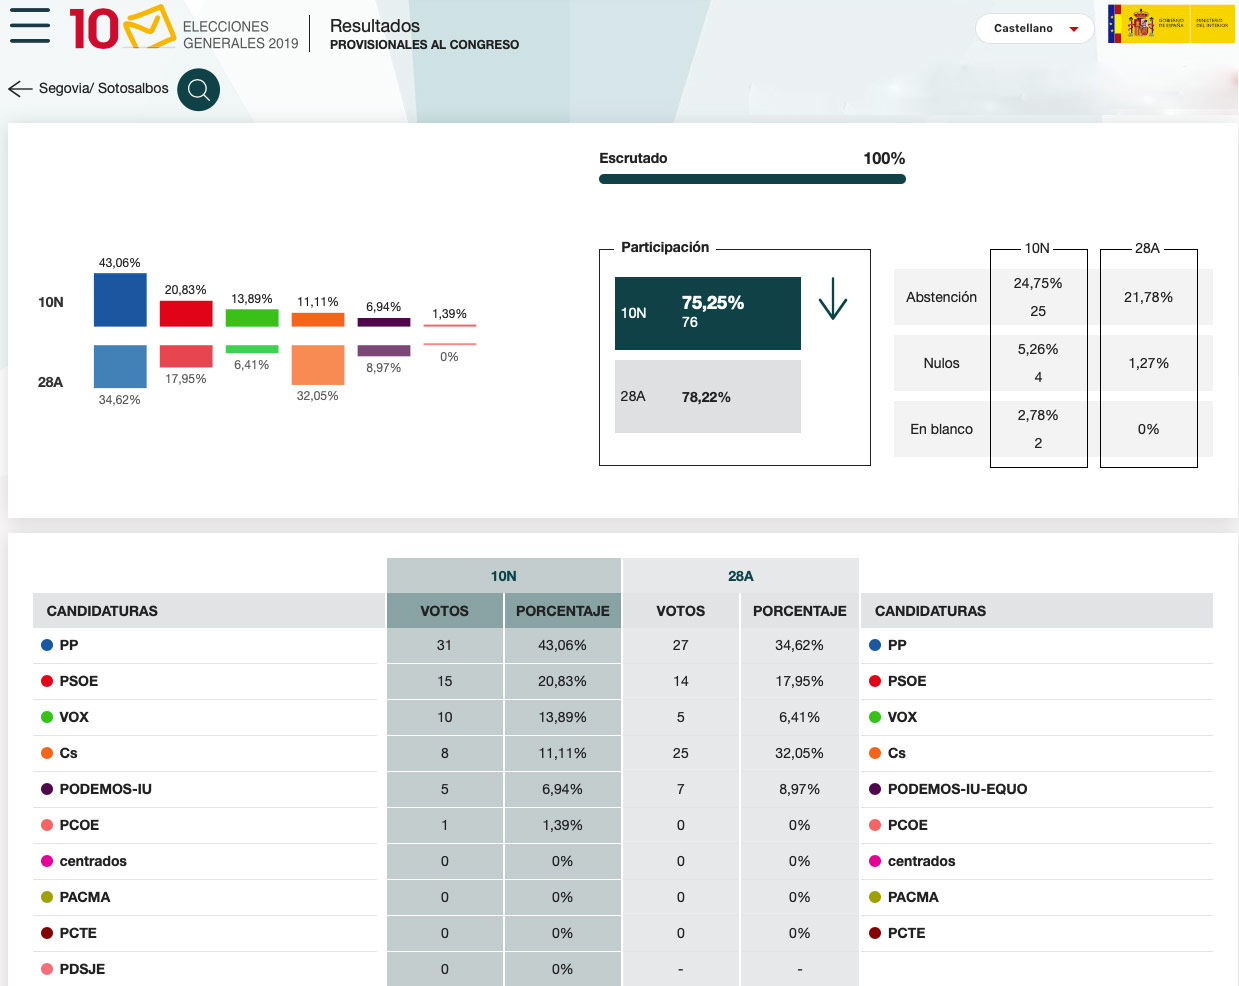
Task: Open the Castellano language dropdown
Action: (x=1035, y=28)
